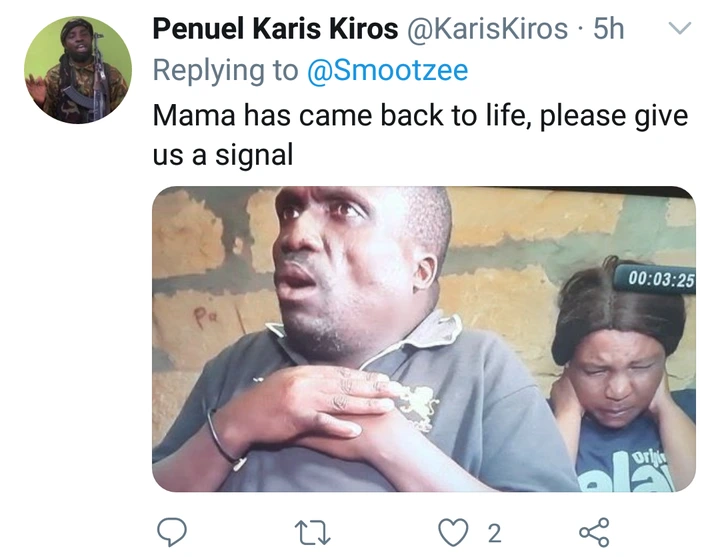720x557 pixels.
Task: Open the @KarisKiros handle
Action: [487, 29]
